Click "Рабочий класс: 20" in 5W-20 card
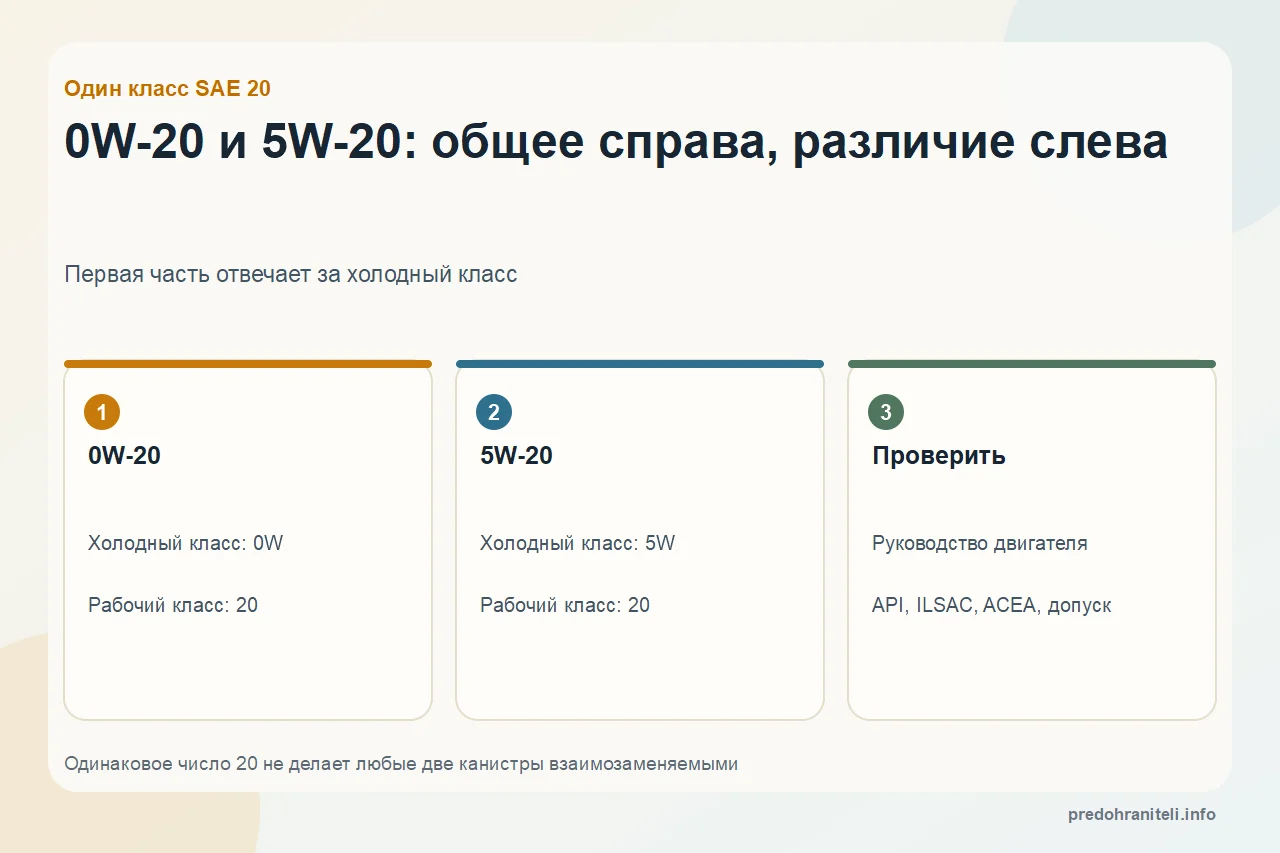Screen dimensions: 1280x853 tap(565, 605)
